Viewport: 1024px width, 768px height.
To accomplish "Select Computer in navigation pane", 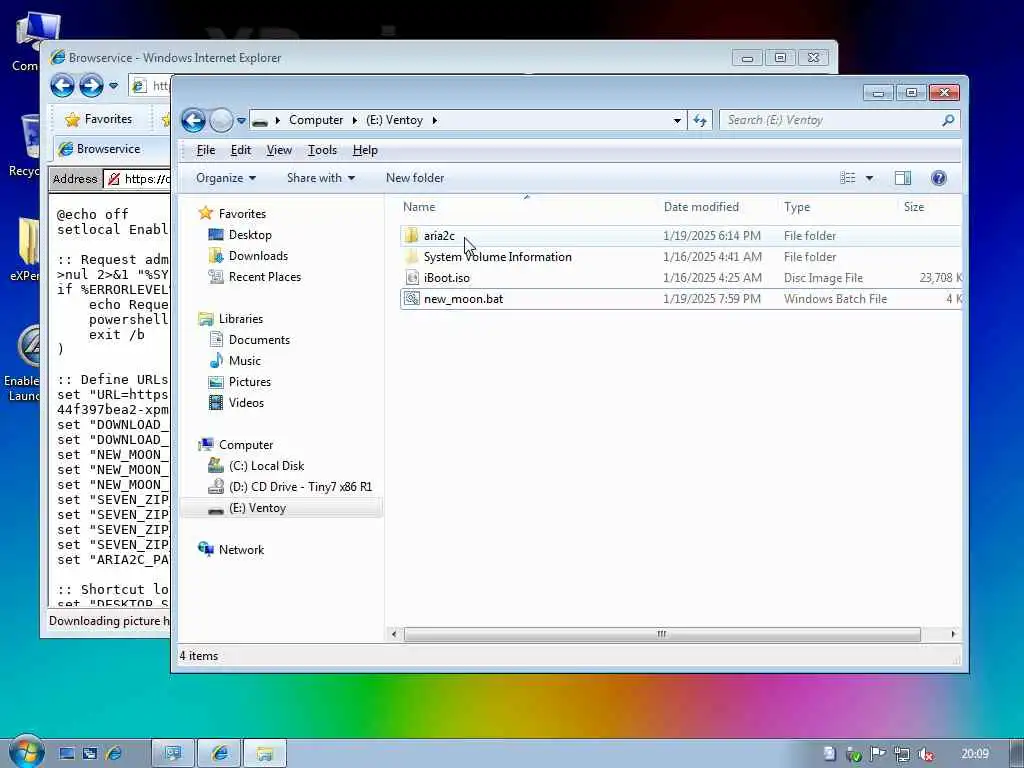I will pyautogui.click(x=246, y=445).
